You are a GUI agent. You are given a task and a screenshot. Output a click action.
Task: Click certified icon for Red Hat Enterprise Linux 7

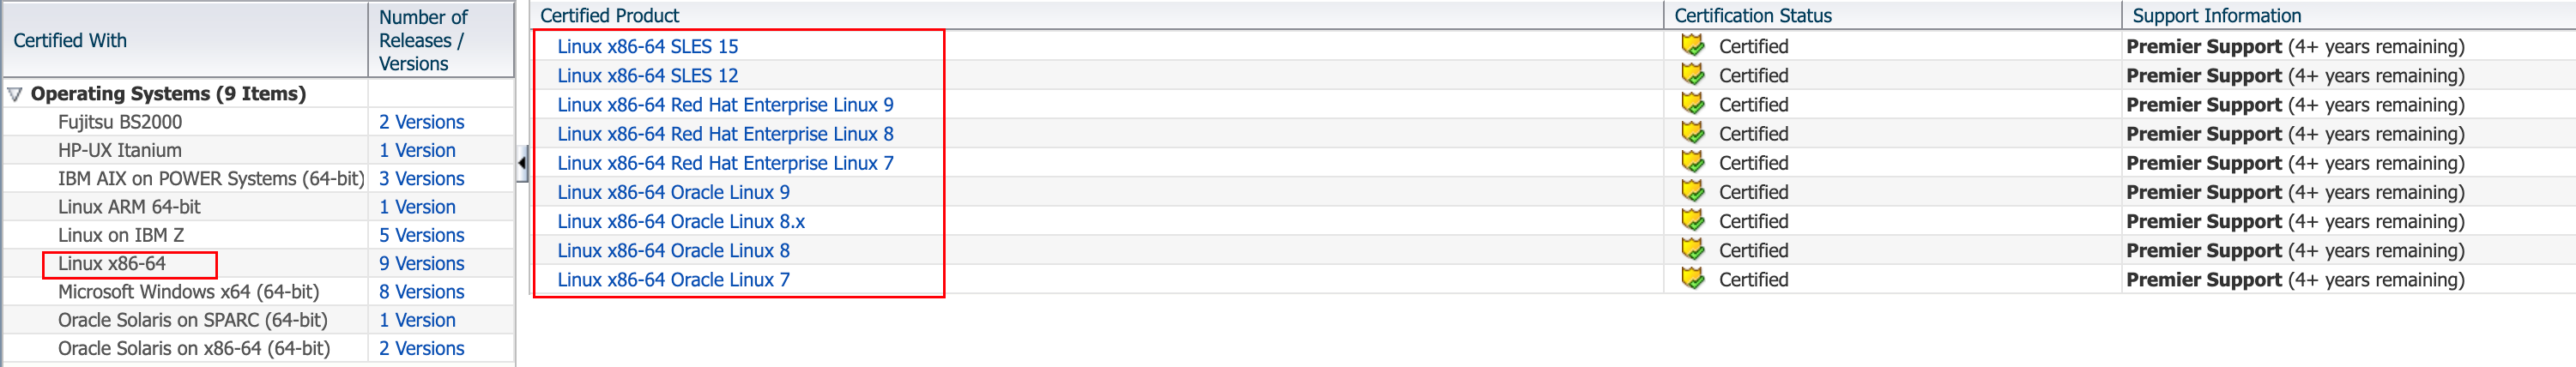click(1692, 162)
